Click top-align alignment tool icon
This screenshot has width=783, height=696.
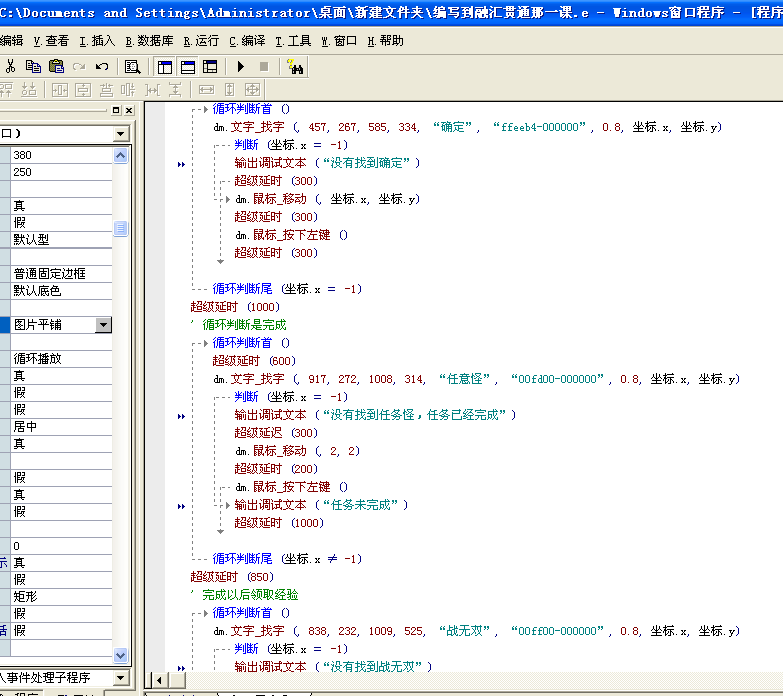coord(6,90)
